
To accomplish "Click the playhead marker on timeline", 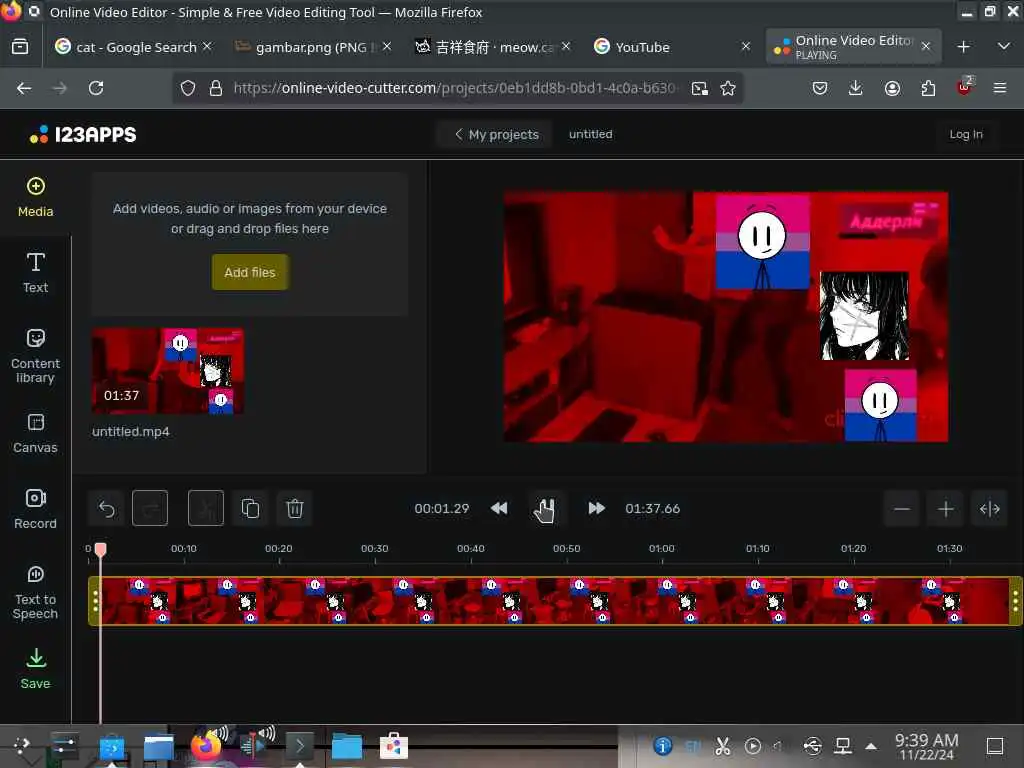I will (x=100, y=549).
